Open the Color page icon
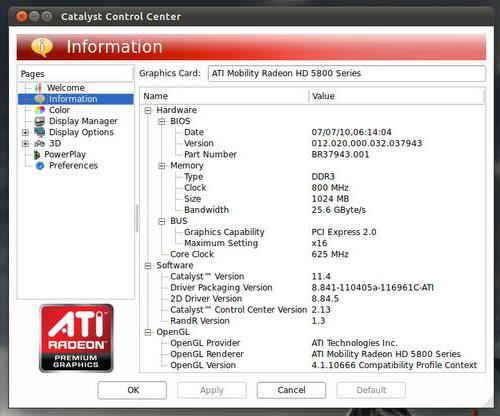500x416 pixels. [x=40, y=110]
